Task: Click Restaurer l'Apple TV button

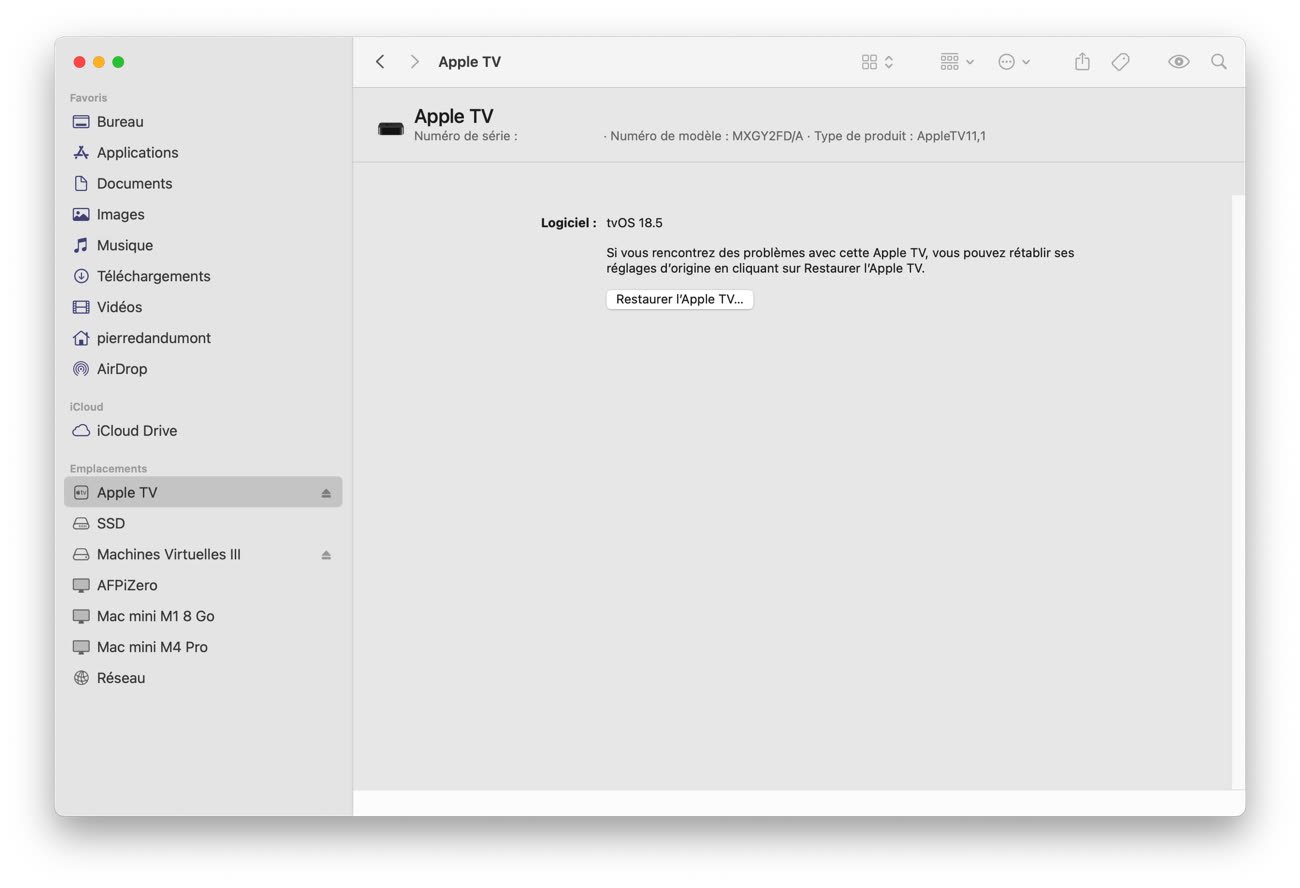Action: point(680,300)
